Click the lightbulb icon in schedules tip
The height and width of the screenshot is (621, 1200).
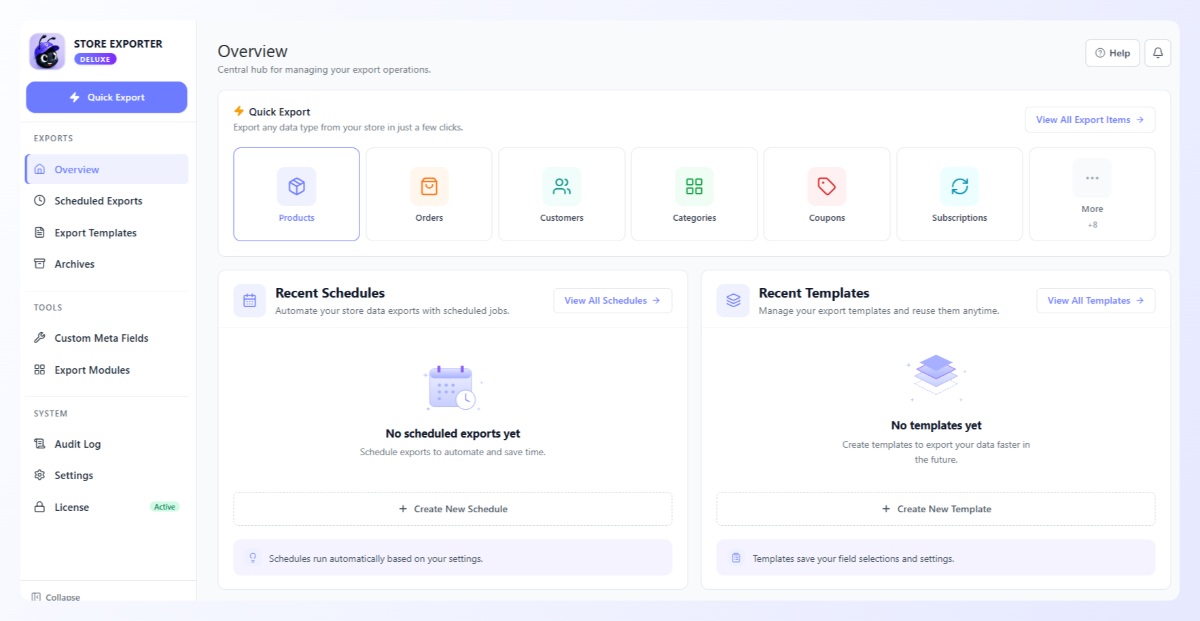pos(253,558)
